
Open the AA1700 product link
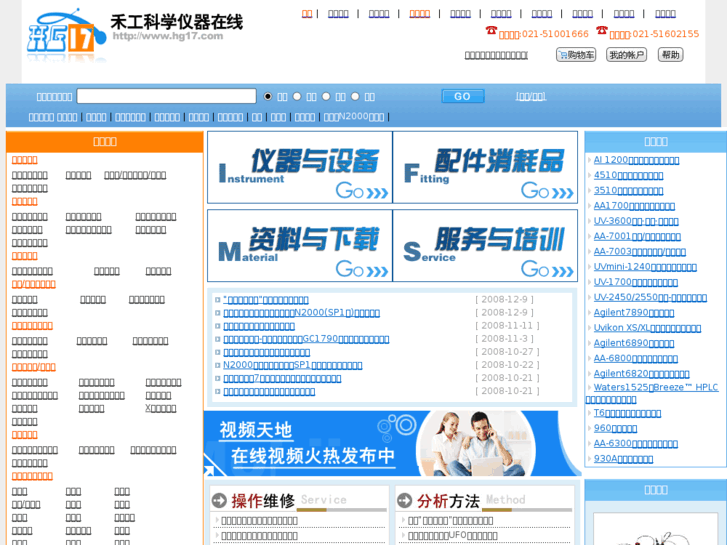634,206
